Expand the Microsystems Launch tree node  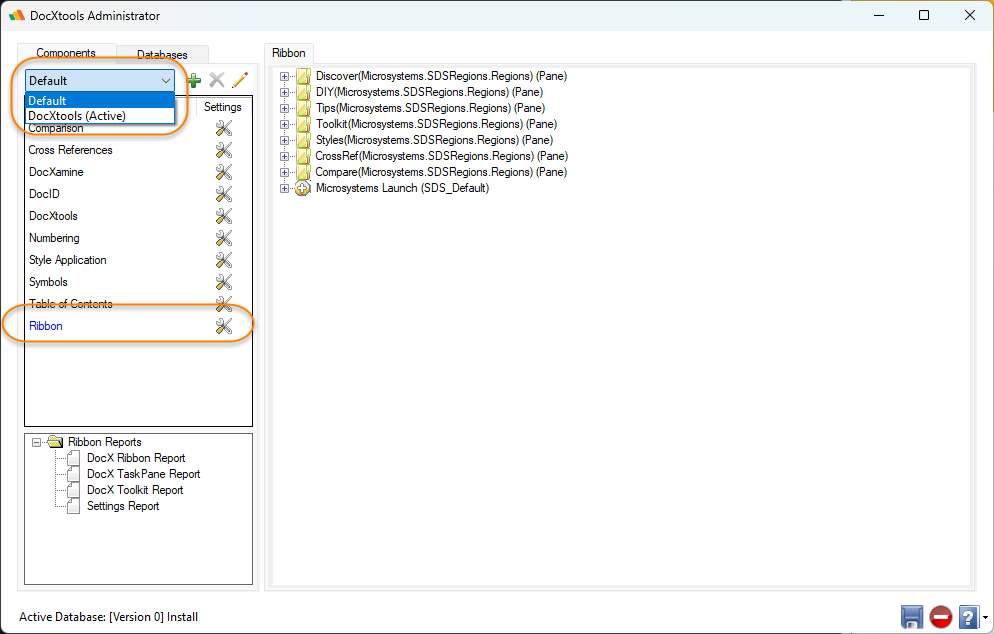284,188
